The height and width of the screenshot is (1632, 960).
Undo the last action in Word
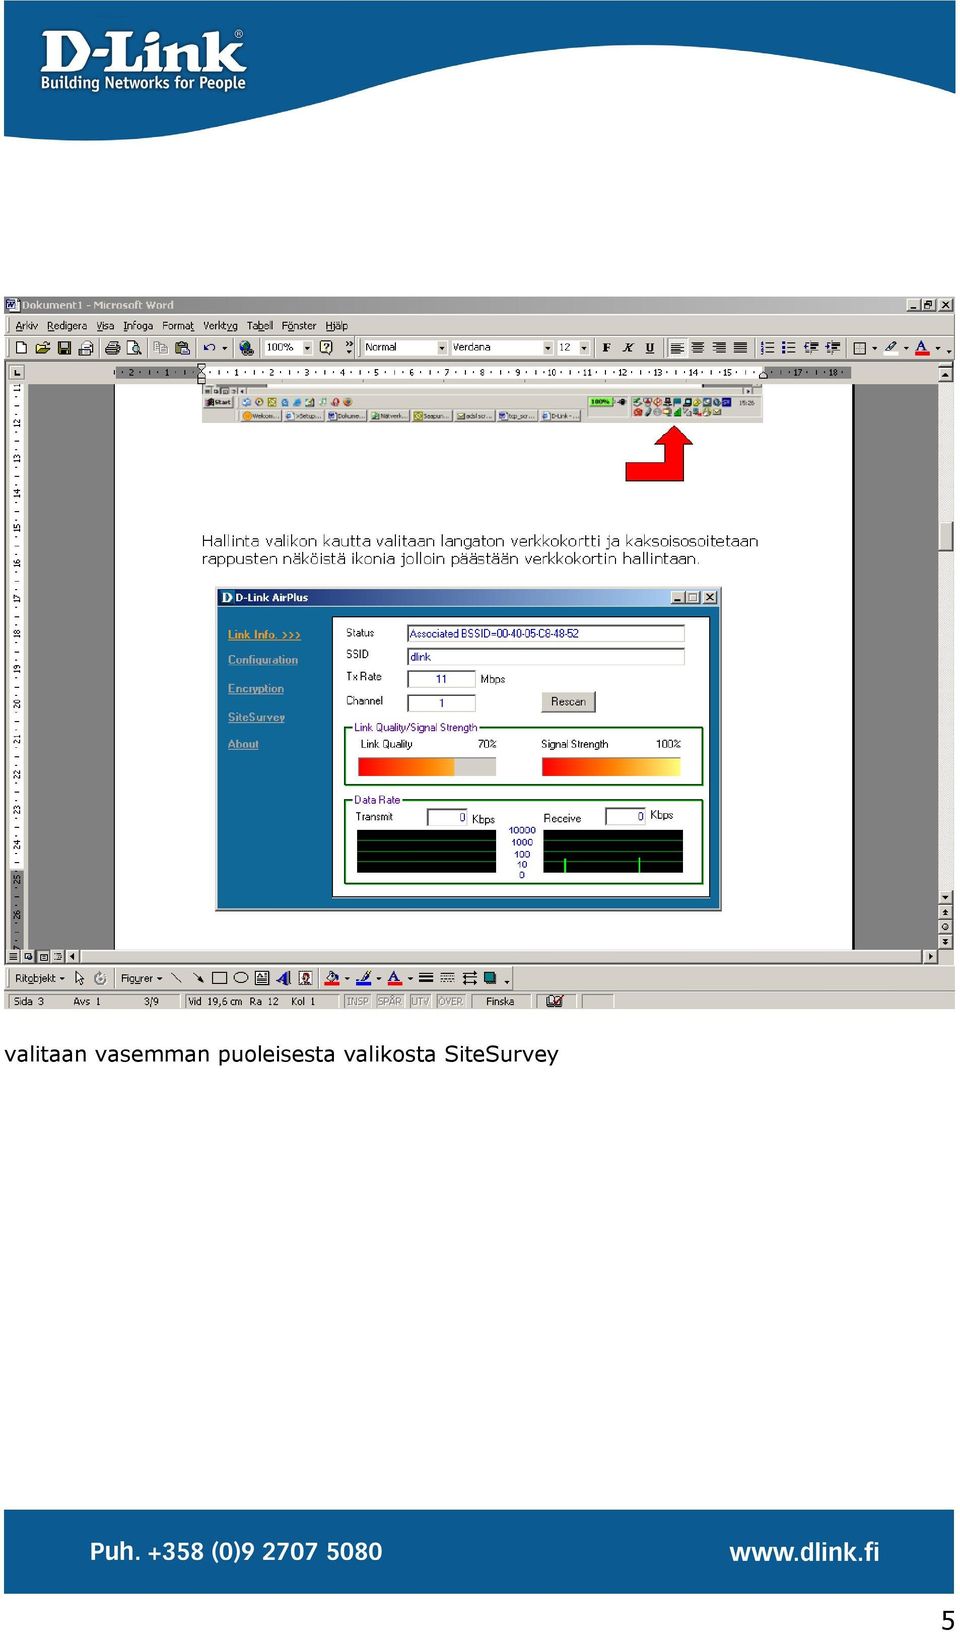point(209,348)
